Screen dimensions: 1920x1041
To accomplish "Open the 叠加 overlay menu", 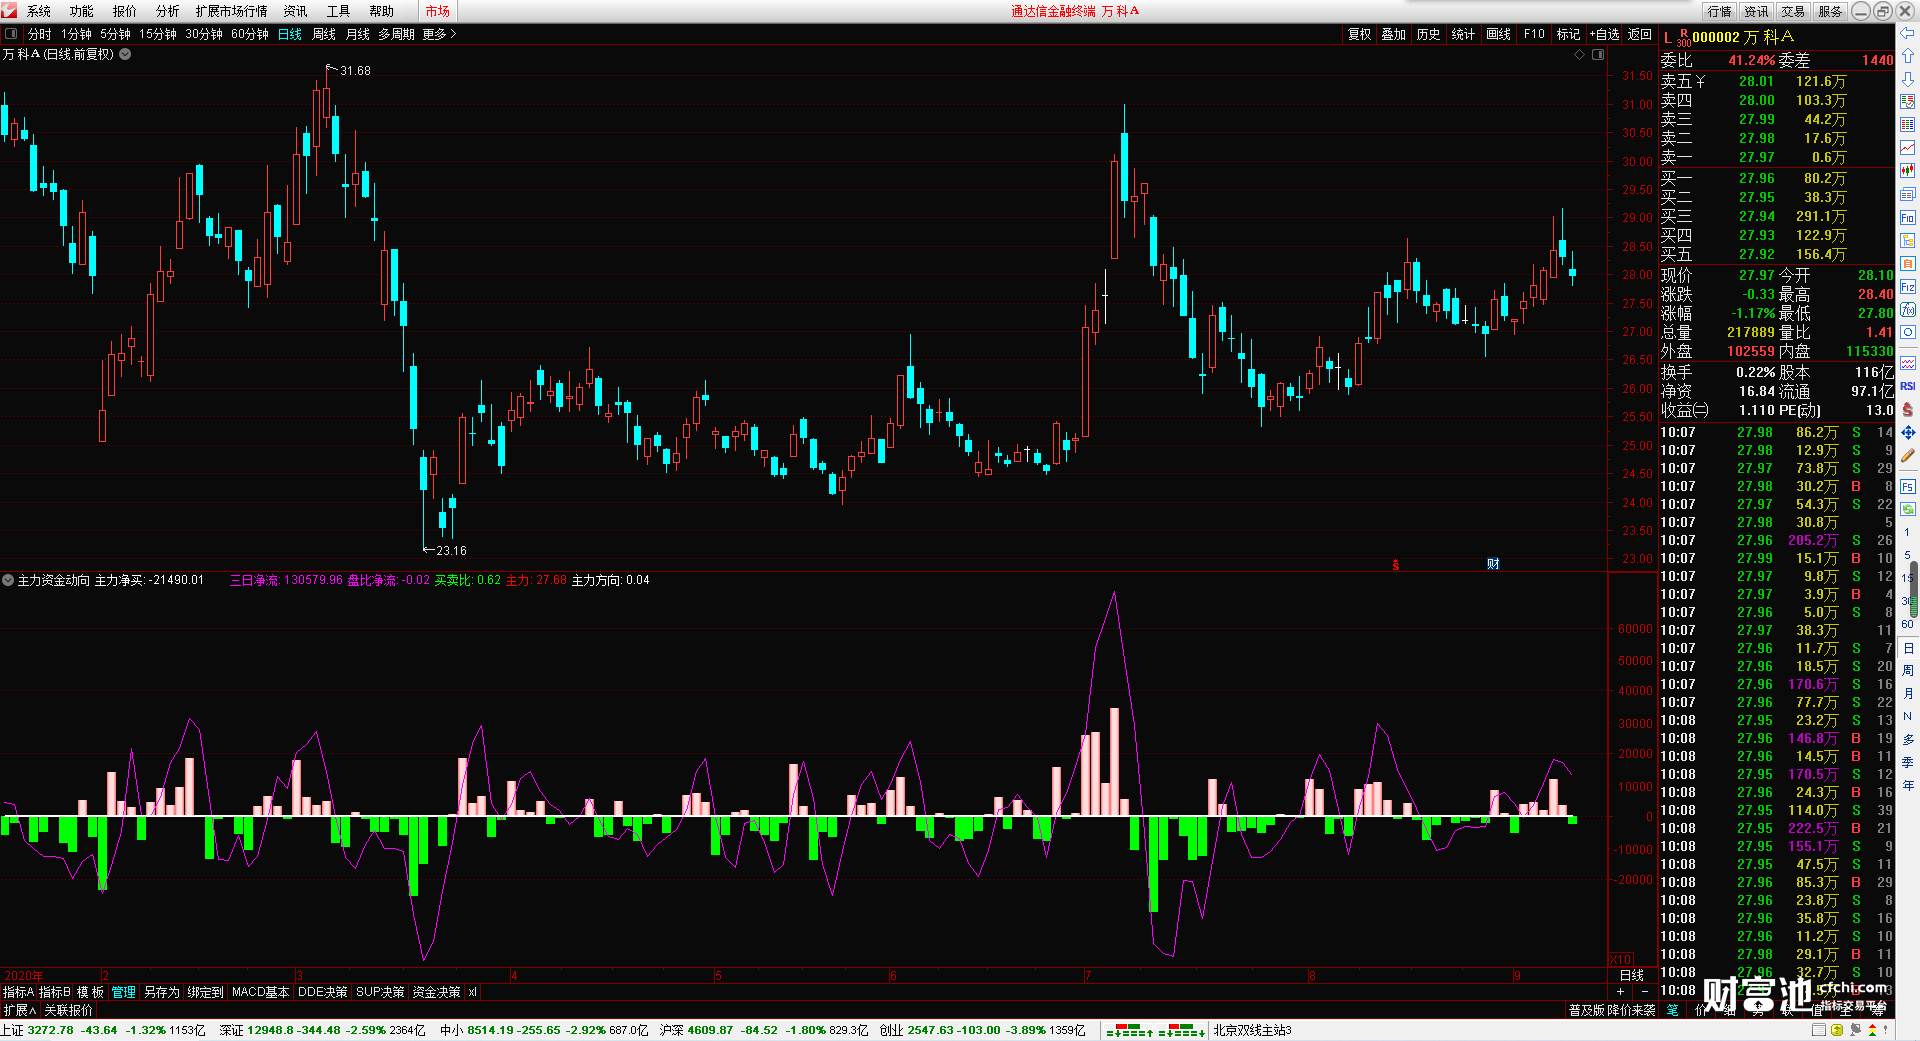I will click(x=1394, y=34).
